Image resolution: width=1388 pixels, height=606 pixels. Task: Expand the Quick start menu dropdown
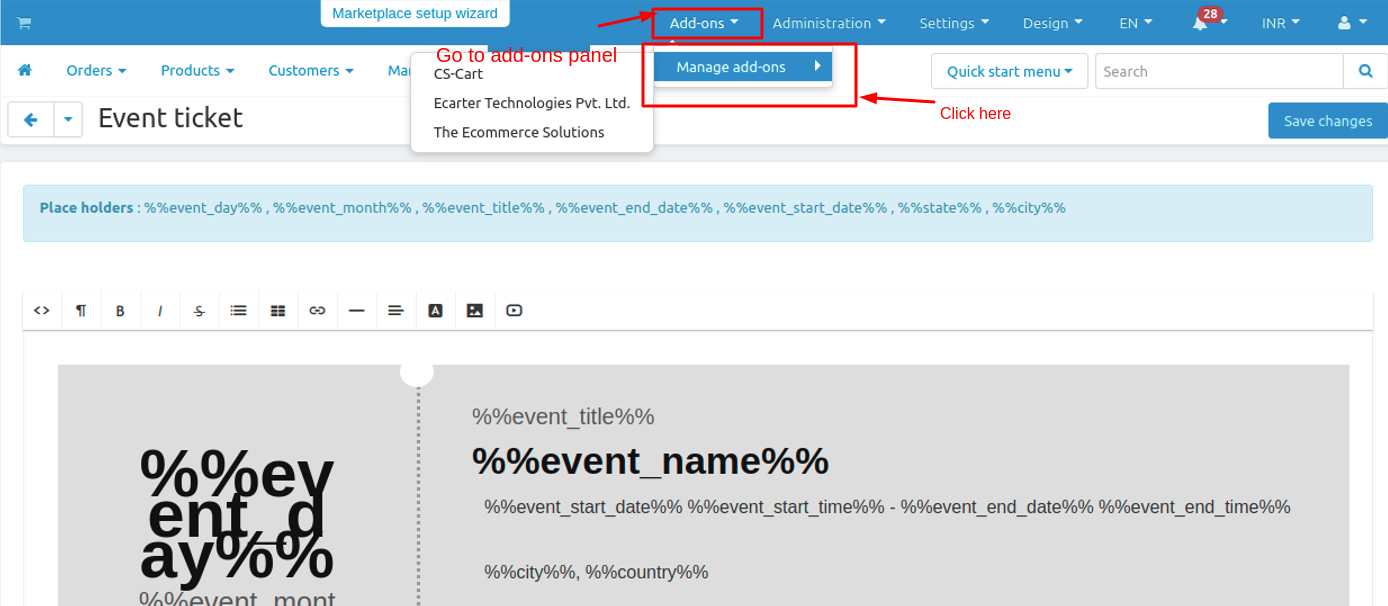coord(1009,71)
